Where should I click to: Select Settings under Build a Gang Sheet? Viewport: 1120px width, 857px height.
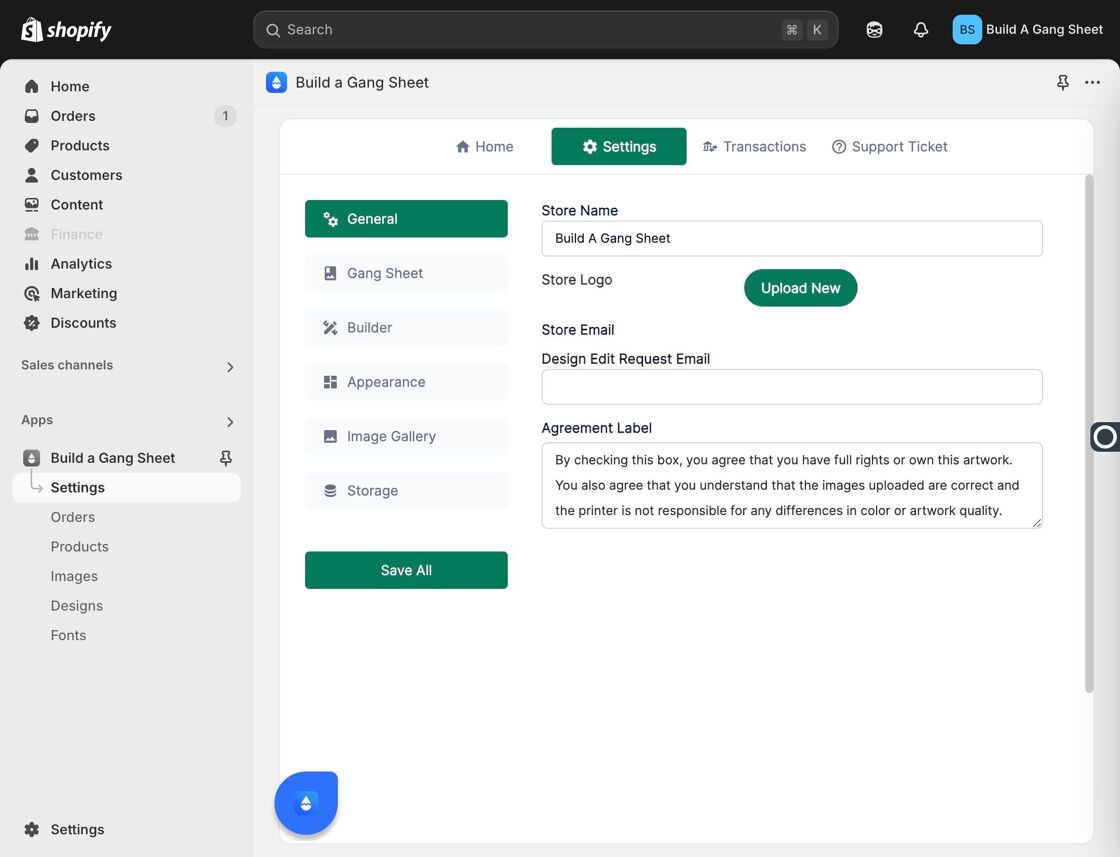coord(126,488)
